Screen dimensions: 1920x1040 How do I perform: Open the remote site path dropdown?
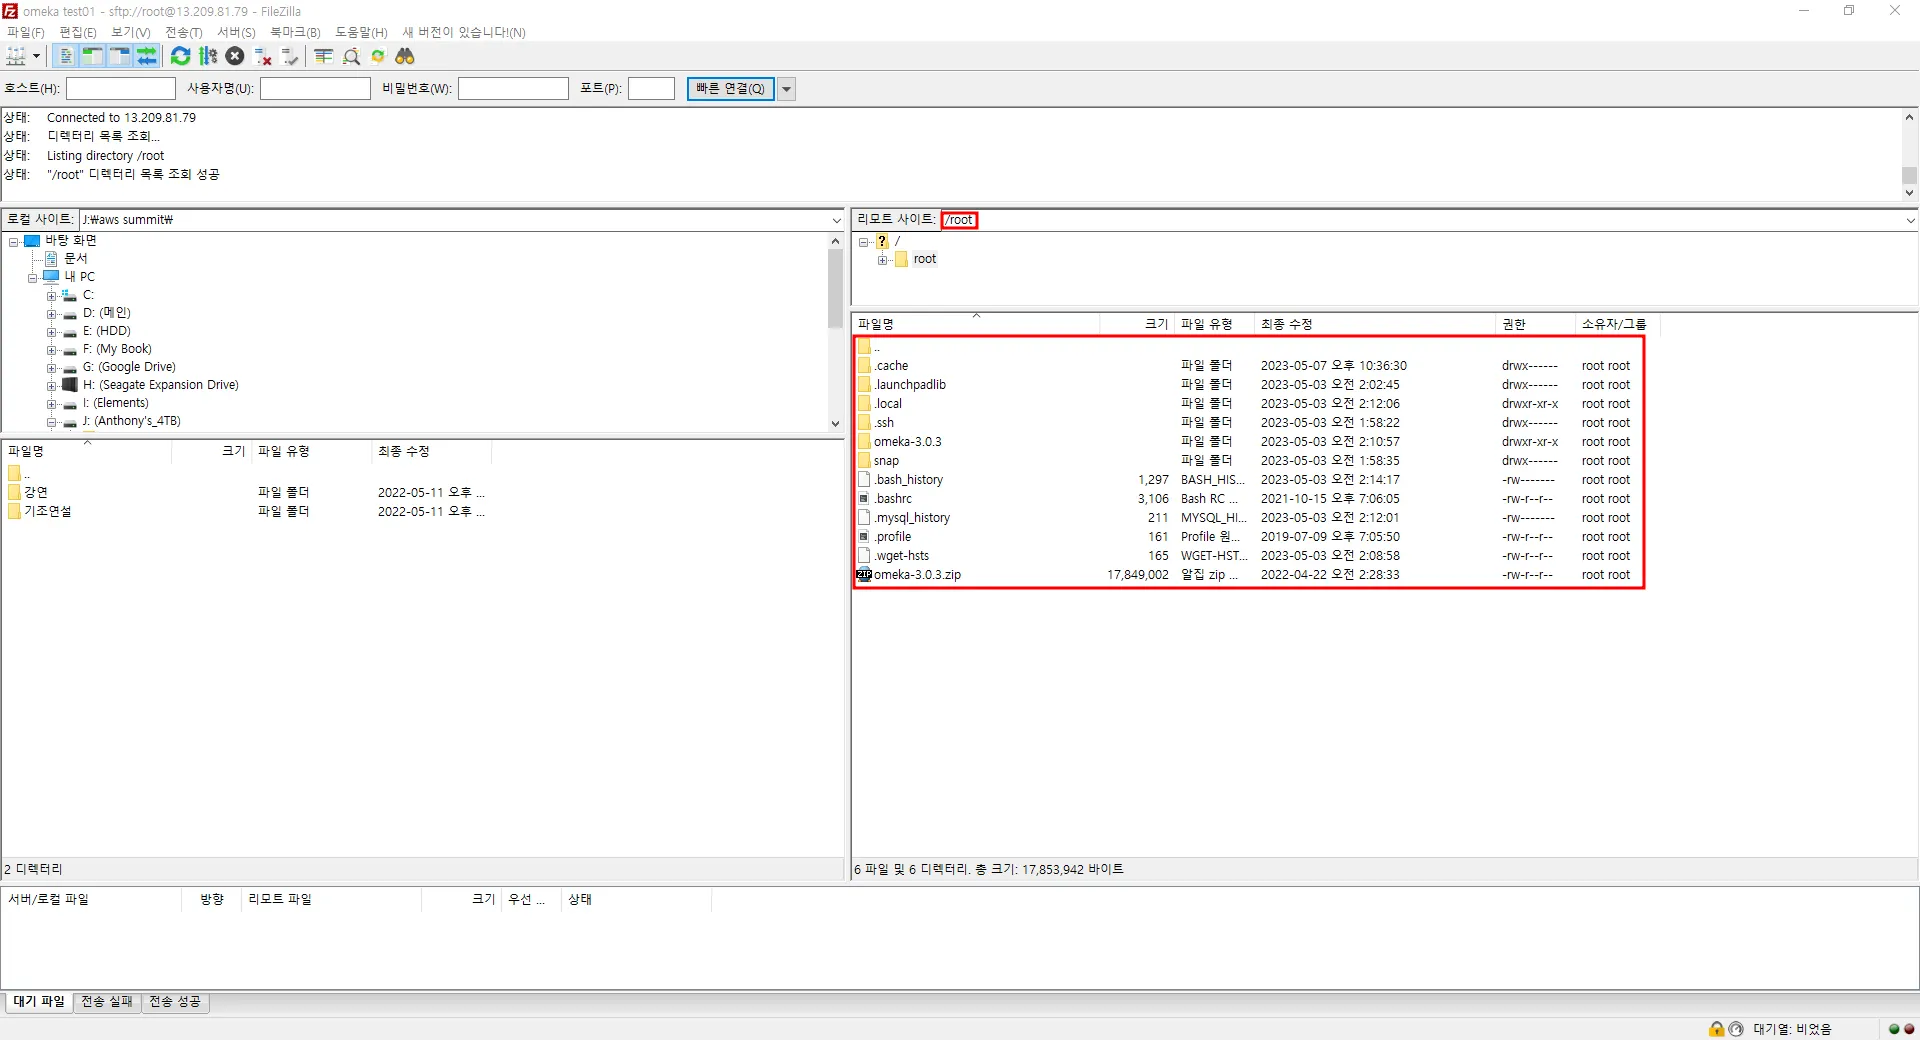coord(1910,220)
